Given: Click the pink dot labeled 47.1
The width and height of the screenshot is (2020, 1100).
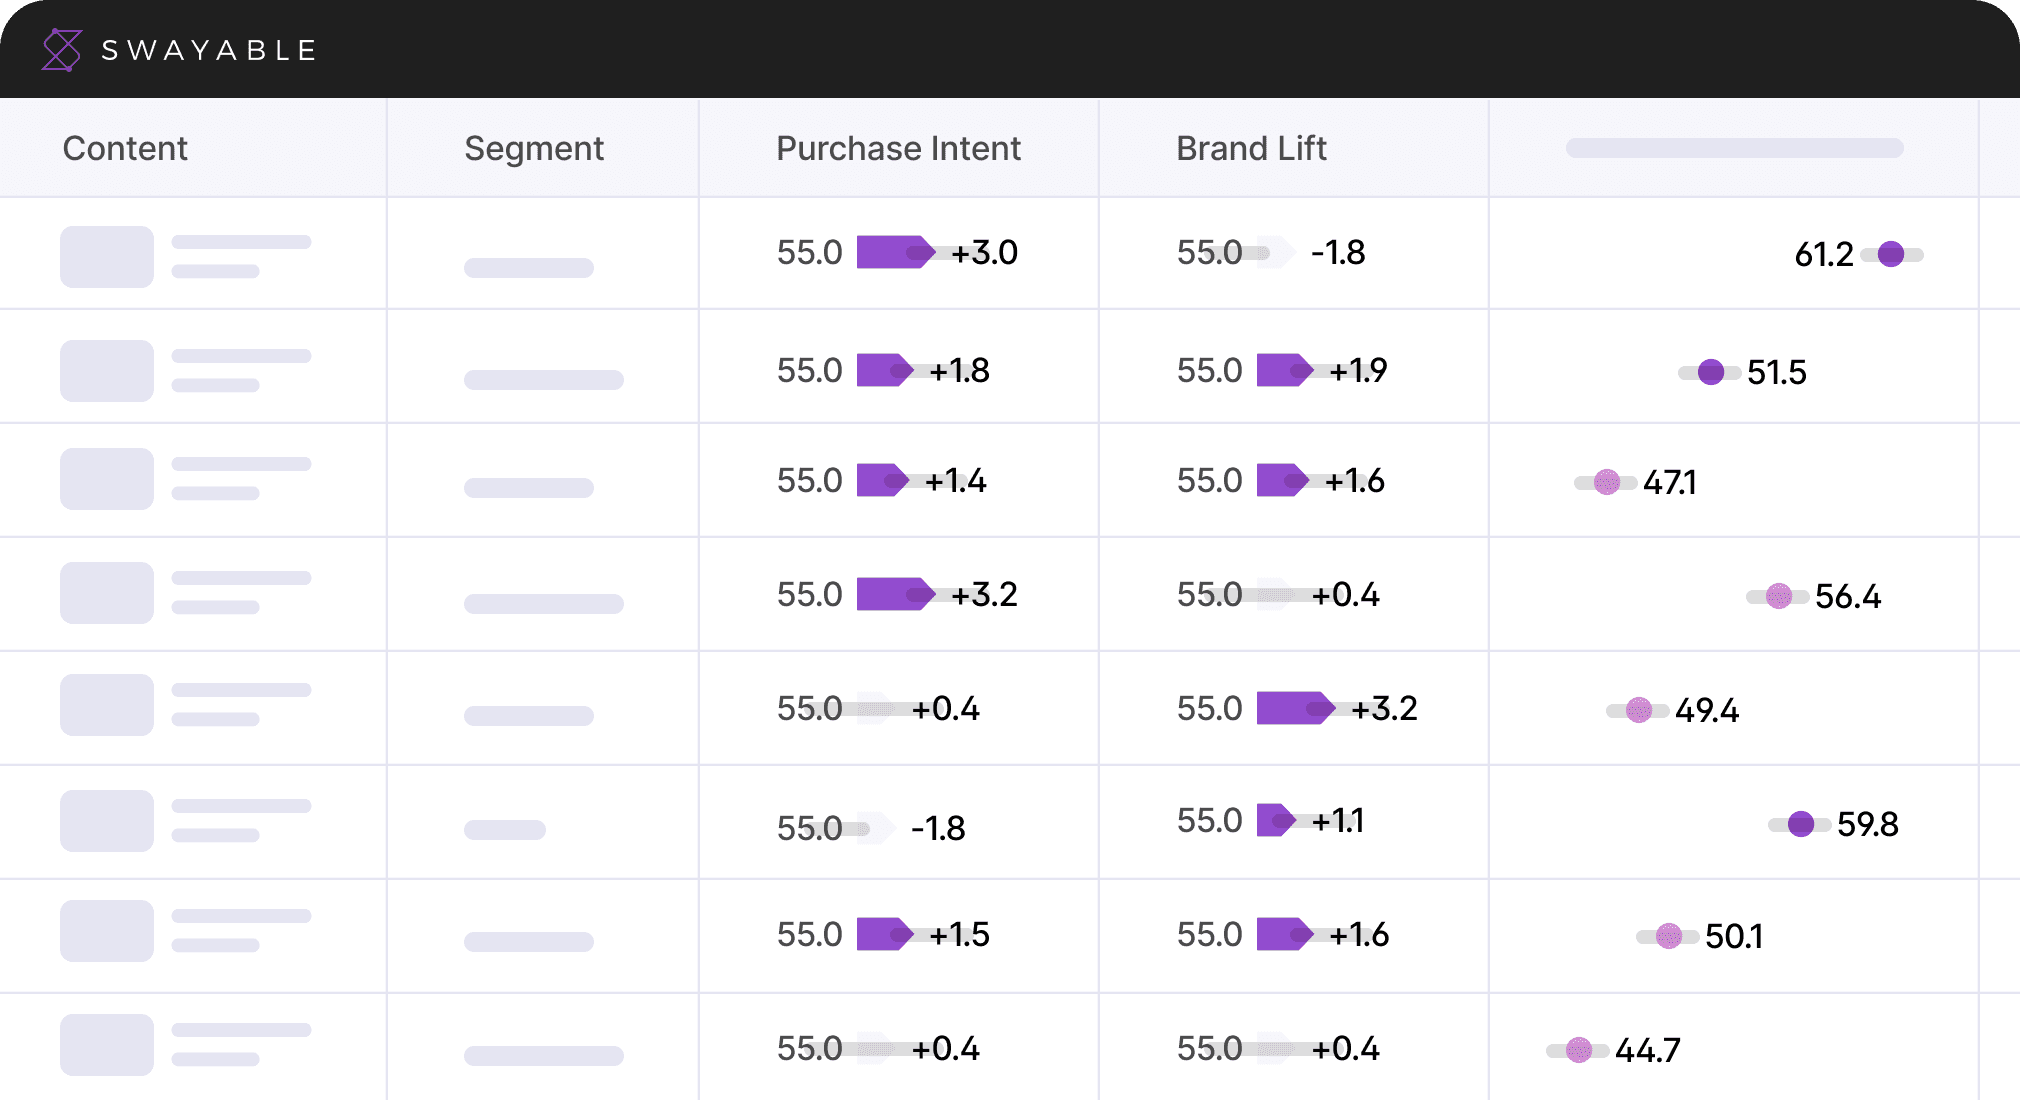Looking at the screenshot, I should point(1607,482).
